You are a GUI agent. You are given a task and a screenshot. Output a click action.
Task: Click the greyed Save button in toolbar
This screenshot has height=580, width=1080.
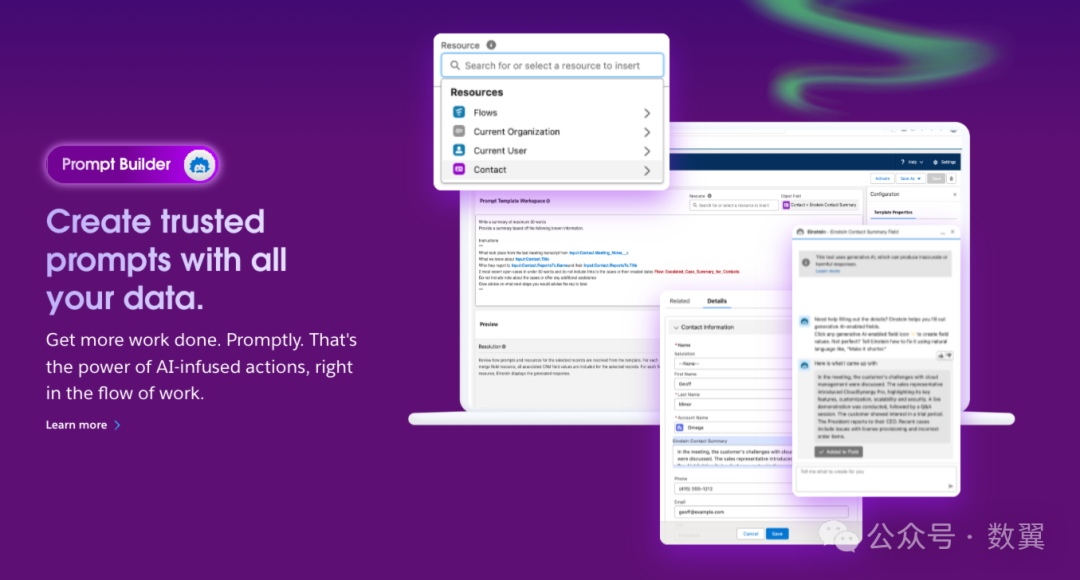point(936,178)
